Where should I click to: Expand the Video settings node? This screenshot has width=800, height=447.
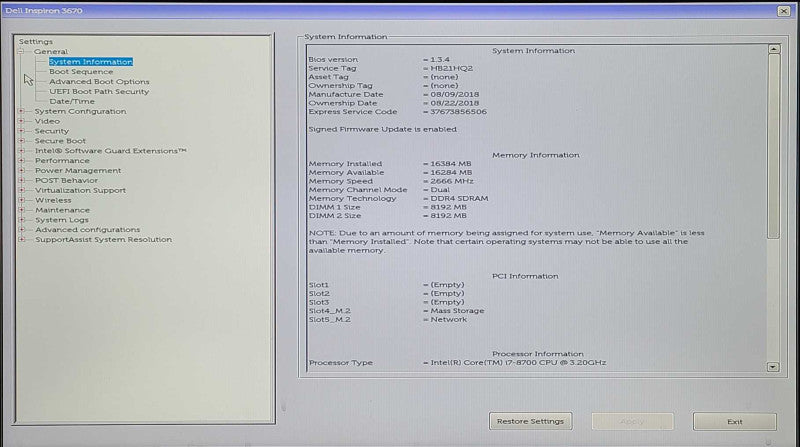pos(21,121)
